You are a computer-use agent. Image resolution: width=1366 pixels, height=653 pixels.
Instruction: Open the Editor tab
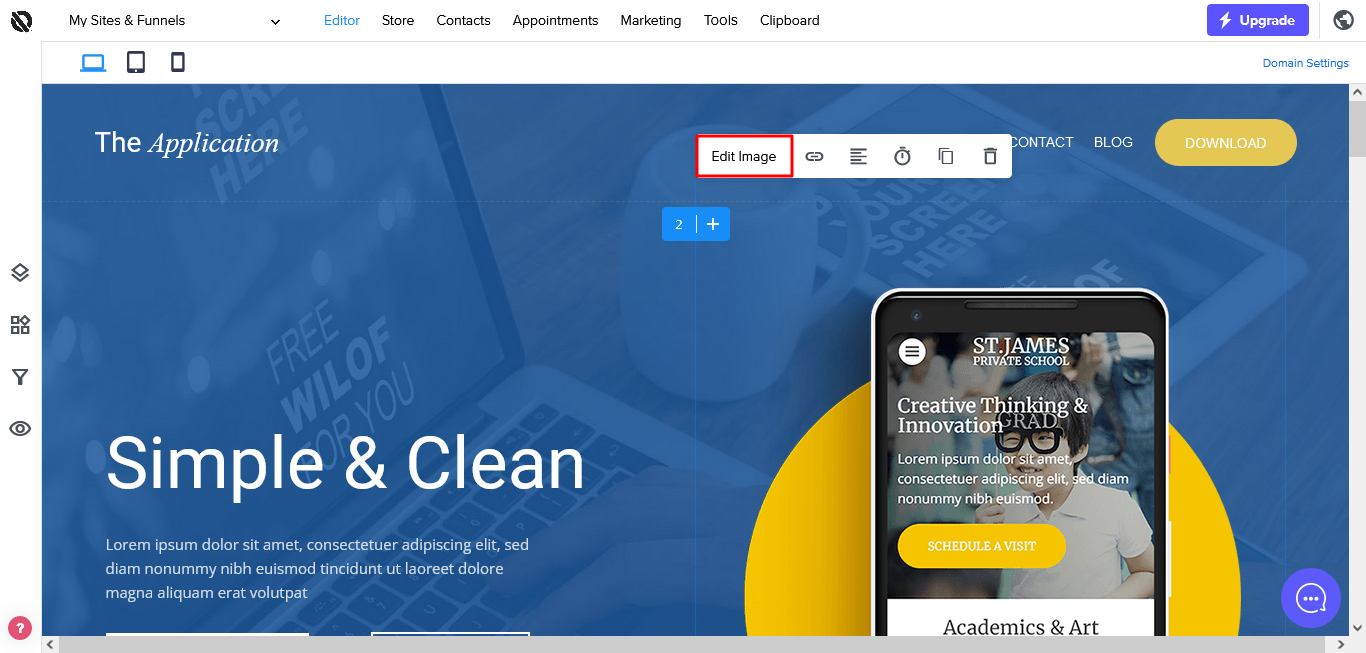pyautogui.click(x=342, y=20)
